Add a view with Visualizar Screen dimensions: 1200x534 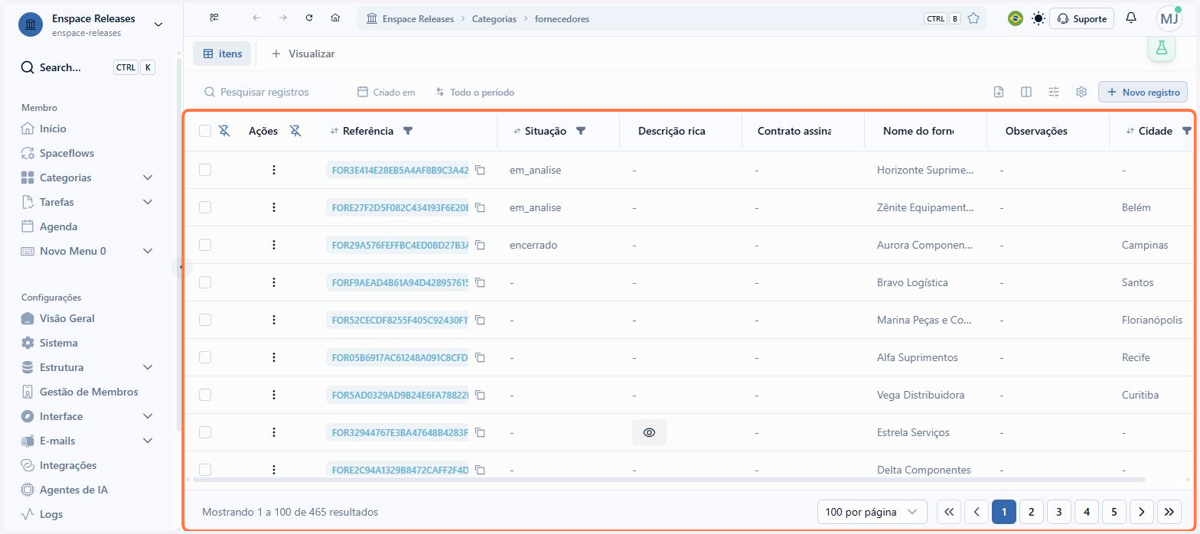pyautogui.click(x=303, y=54)
